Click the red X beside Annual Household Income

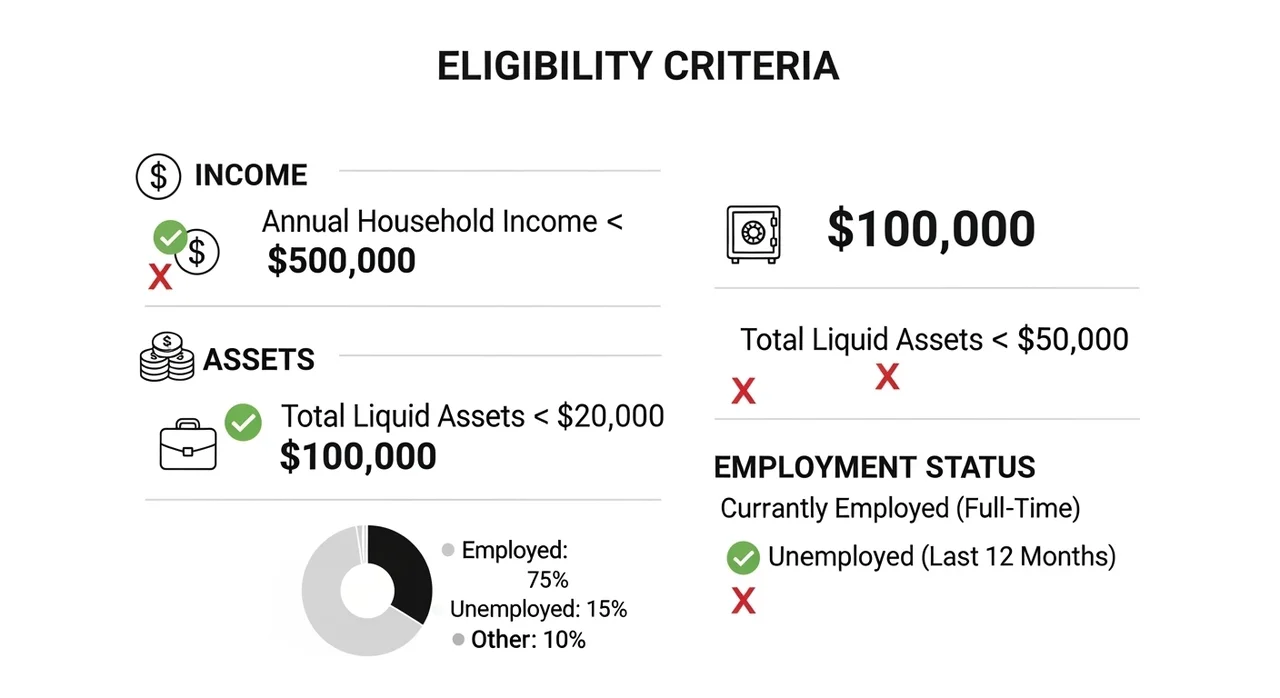pyautogui.click(x=160, y=276)
